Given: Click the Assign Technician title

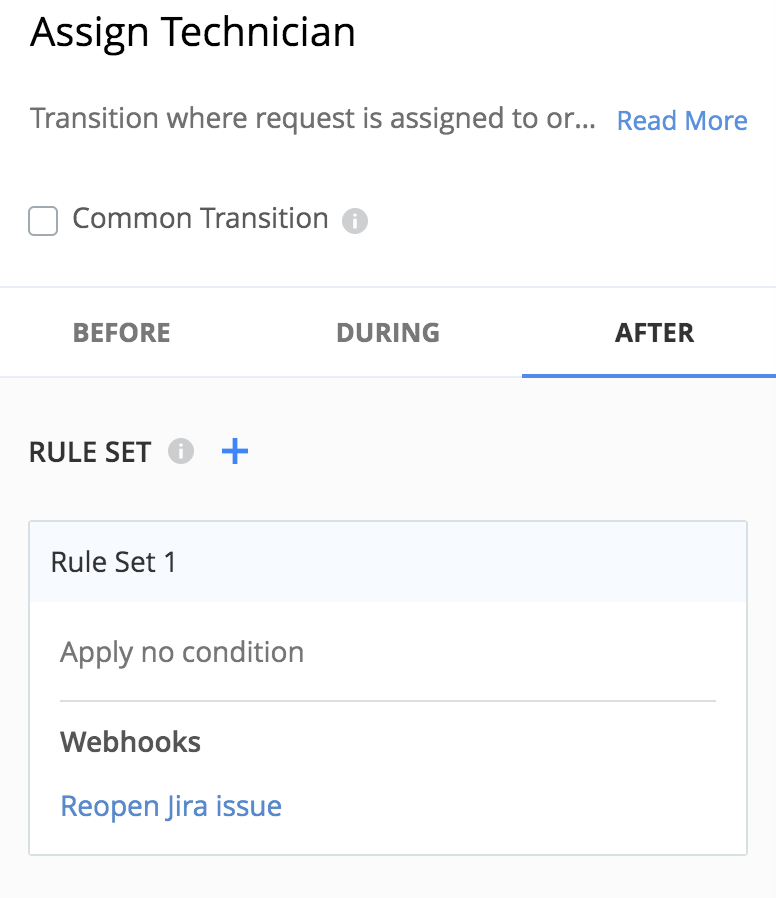Looking at the screenshot, I should 193,33.
